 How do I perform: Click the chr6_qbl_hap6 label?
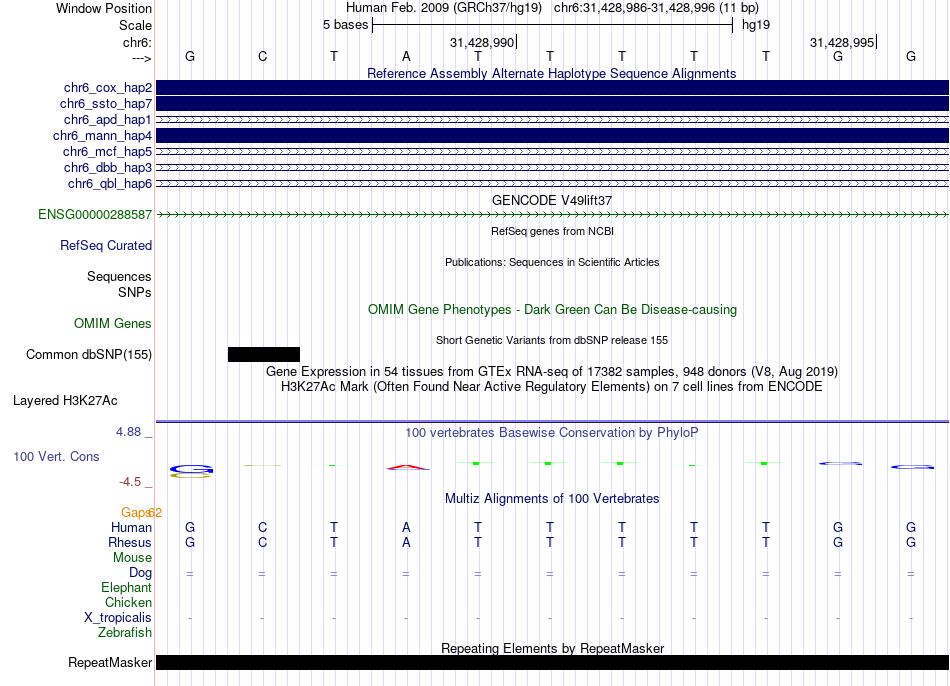[110, 184]
